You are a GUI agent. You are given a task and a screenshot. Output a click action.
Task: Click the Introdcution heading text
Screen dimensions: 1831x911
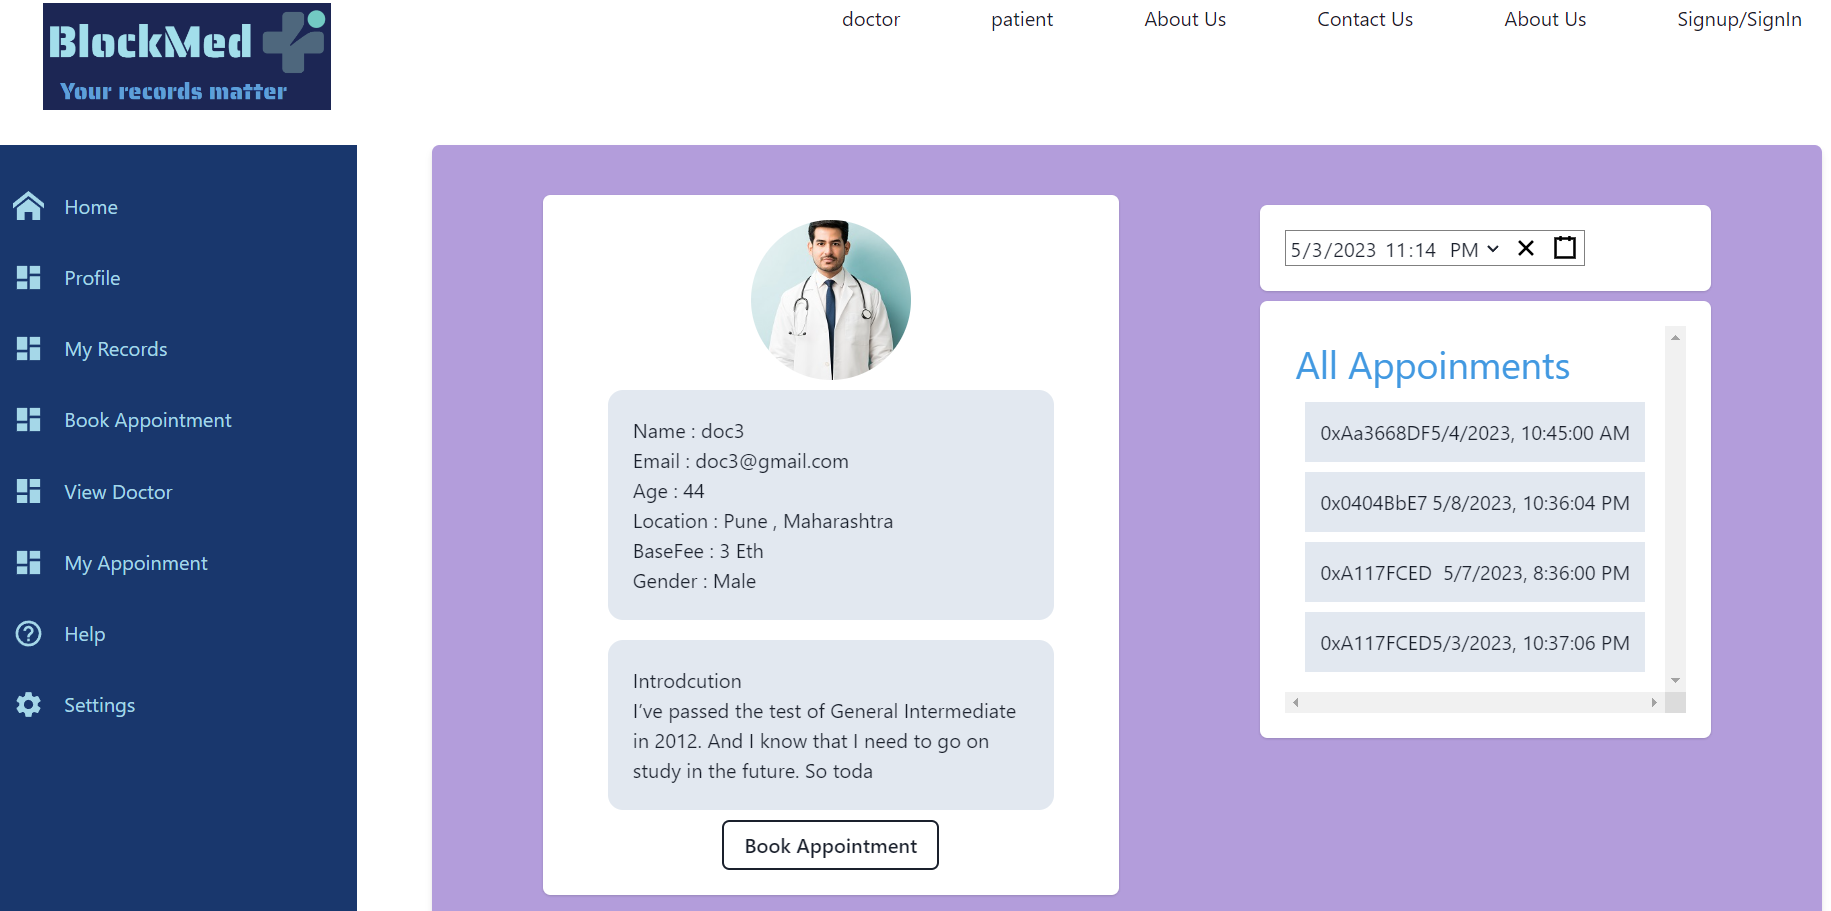point(687,681)
